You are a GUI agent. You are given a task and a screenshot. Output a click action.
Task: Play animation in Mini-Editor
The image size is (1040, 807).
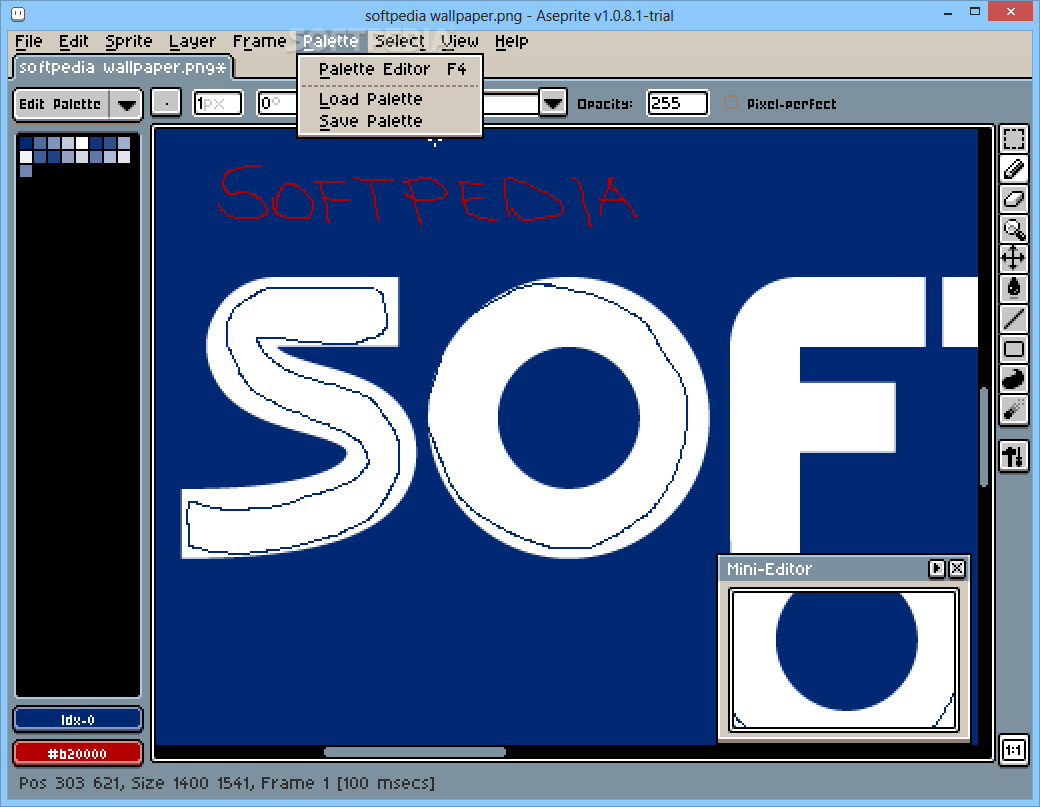point(937,568)
